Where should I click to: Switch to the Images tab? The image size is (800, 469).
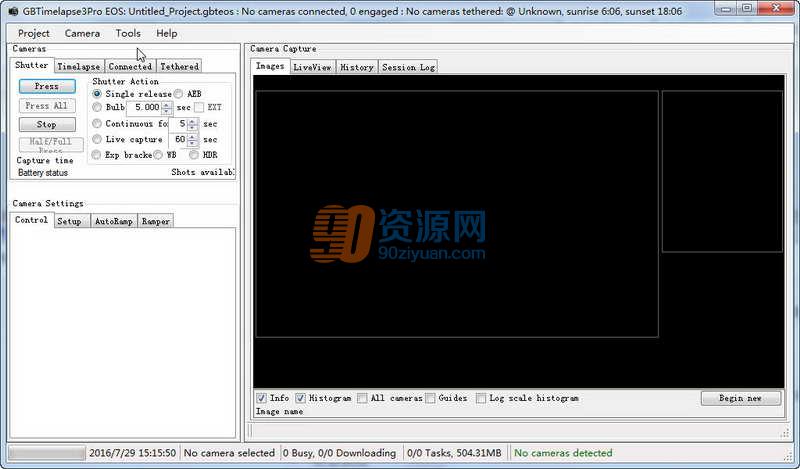pos(270,66)
